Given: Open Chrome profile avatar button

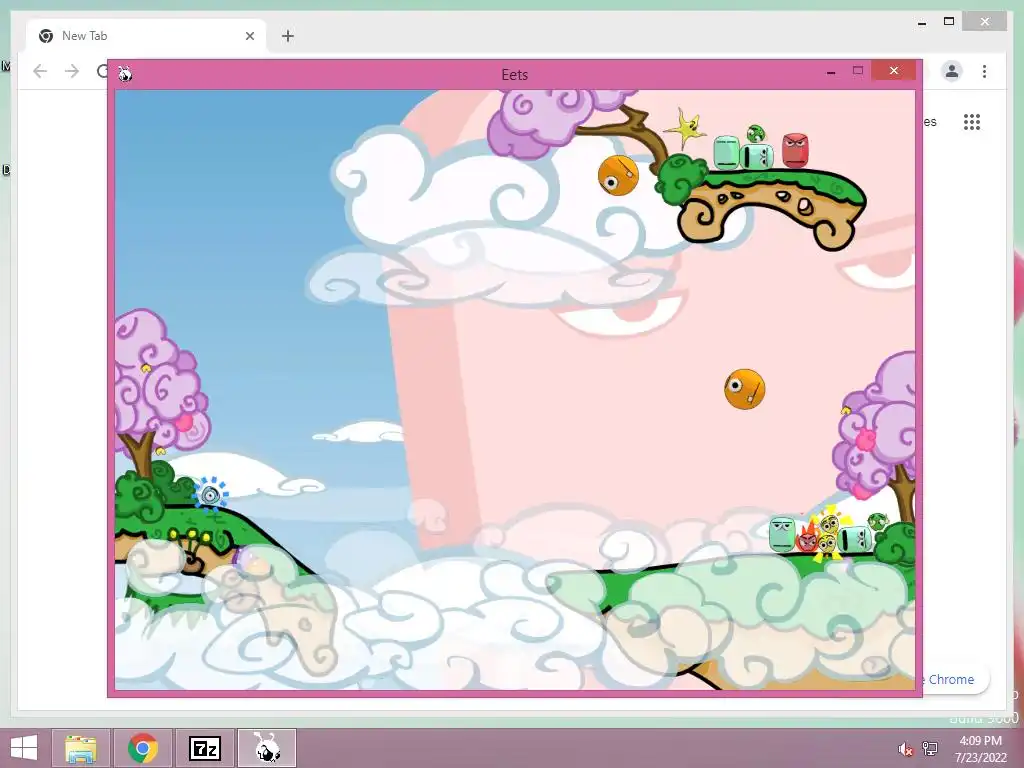Looking at the screenshot, I should pyautogui.click(x=952, y=71).
